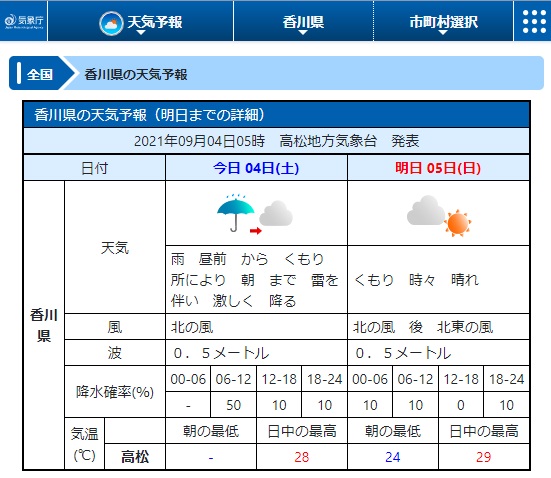Image resolution: width=551 pixels, height=478 pixels.
Task: Expand the 香川県 prefecture dropdown
Action: [x=303, y=22]
